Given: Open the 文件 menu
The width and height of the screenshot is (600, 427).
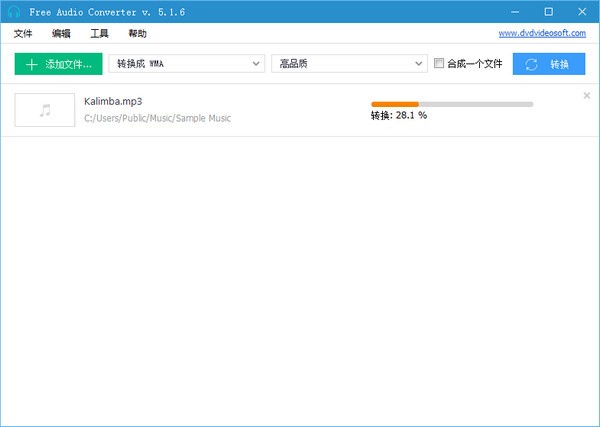Looking at the screenshot, I should point(23,33).
